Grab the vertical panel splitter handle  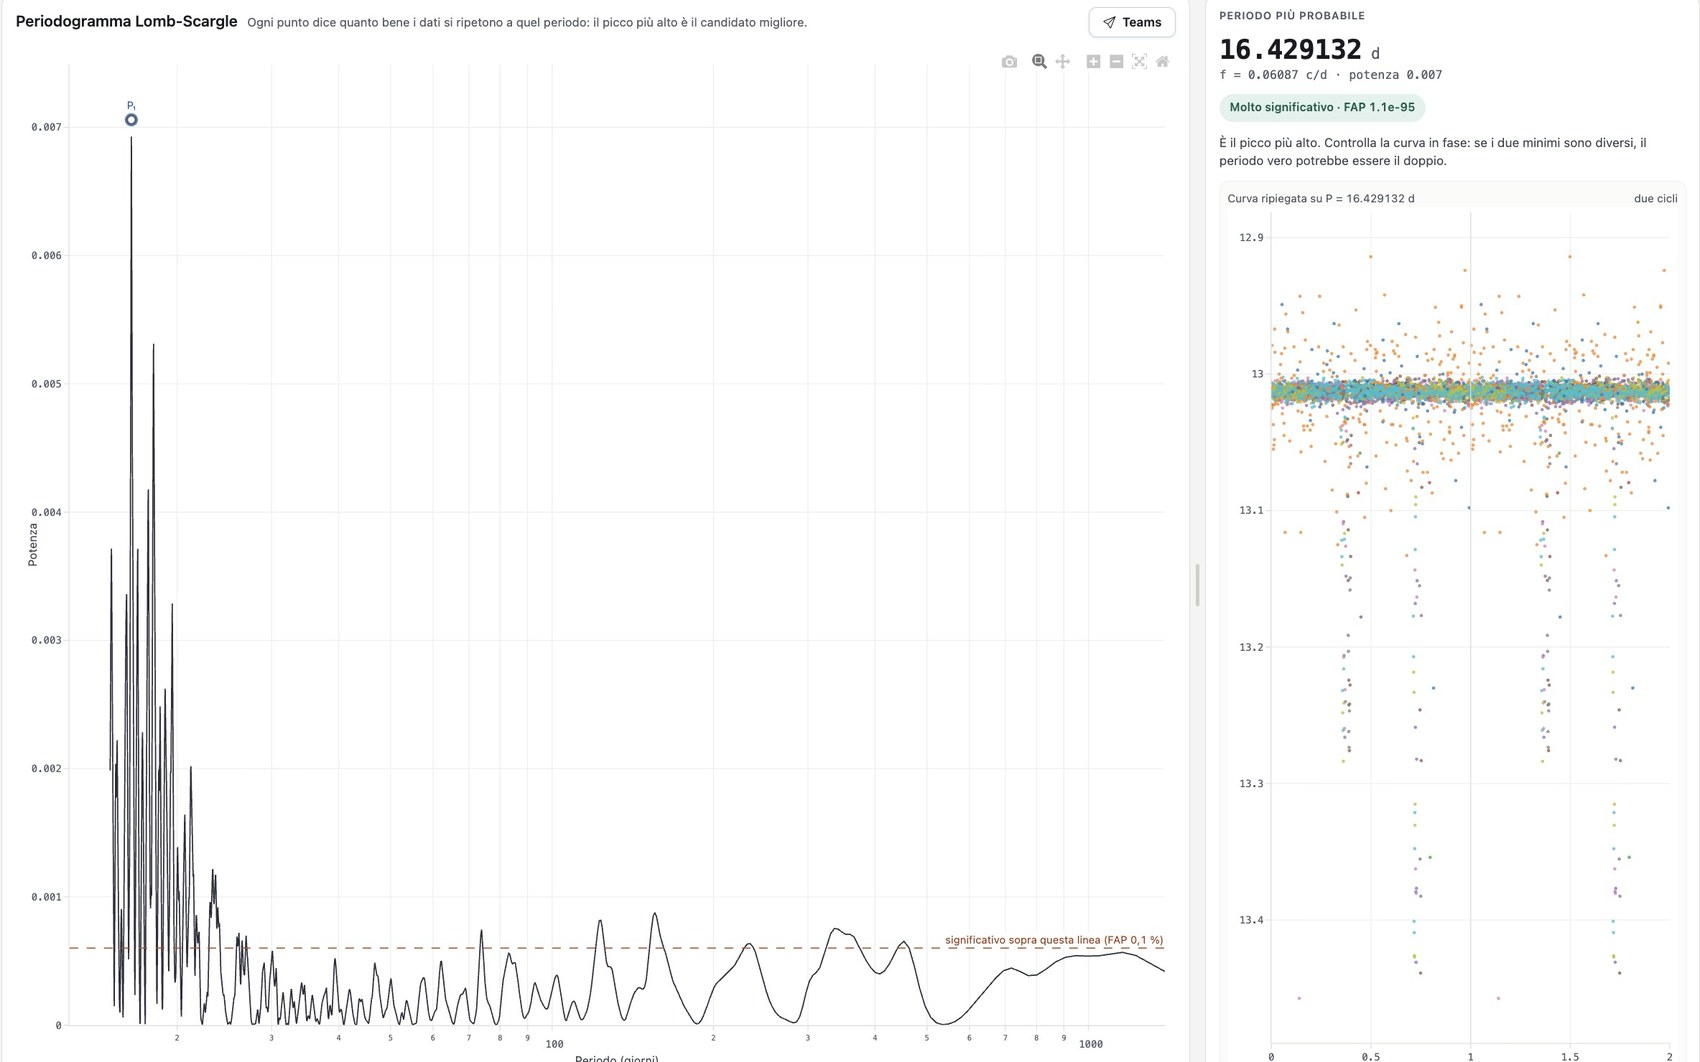(1197, 585)
